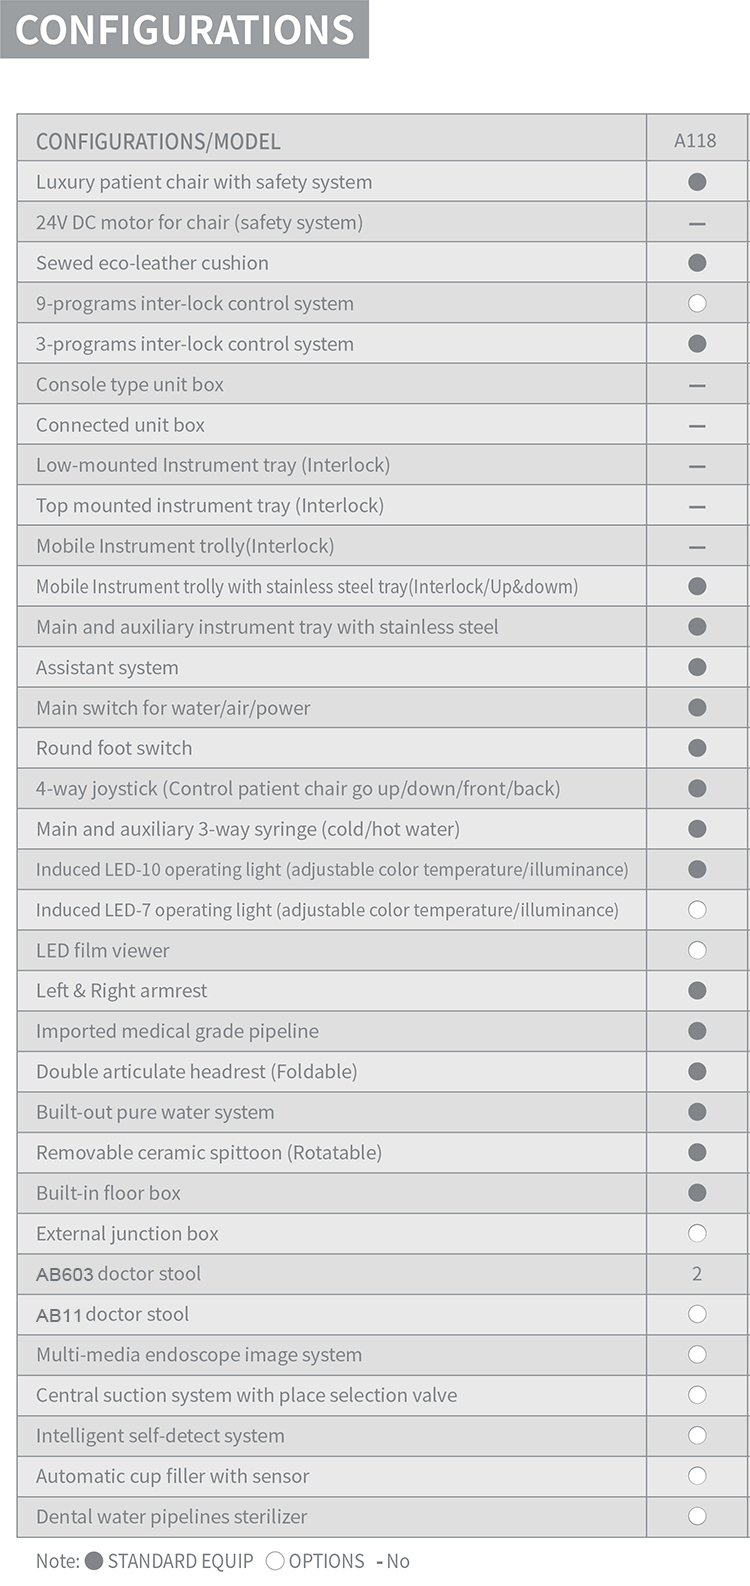Screen dimensions: 750x1586
Task: Click the CONFIGURATIONS title banner
Action: point(185,30)
